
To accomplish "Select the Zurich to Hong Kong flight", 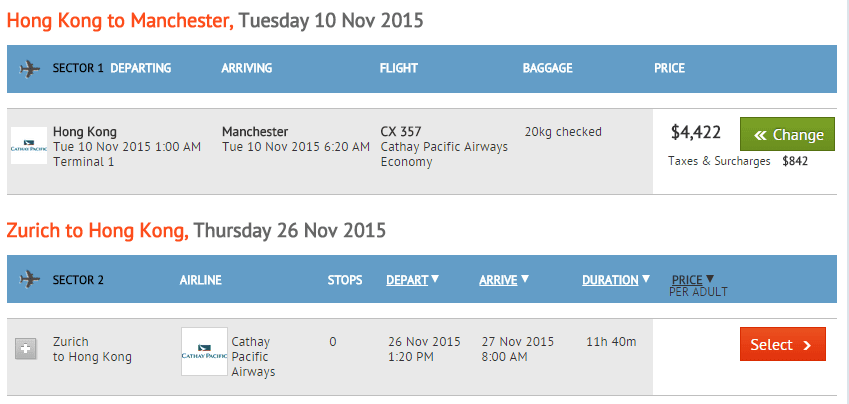I will [782, 345].
